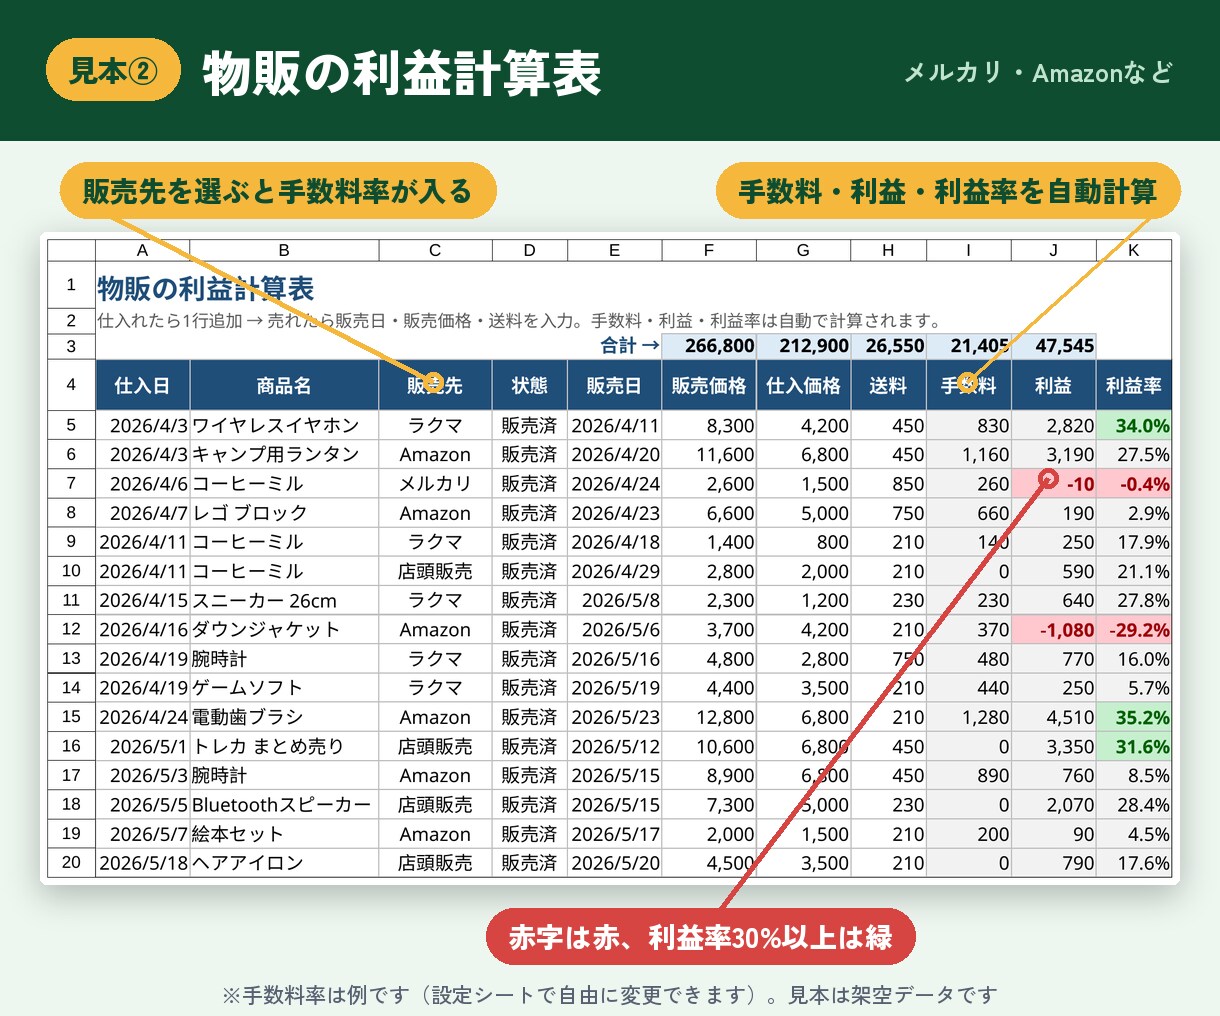Click the メルカリ・Amazonなど subtitle
The width and height of the screenshot is (1220, 1016).
pyautogui.click(x=1038, y=72)
